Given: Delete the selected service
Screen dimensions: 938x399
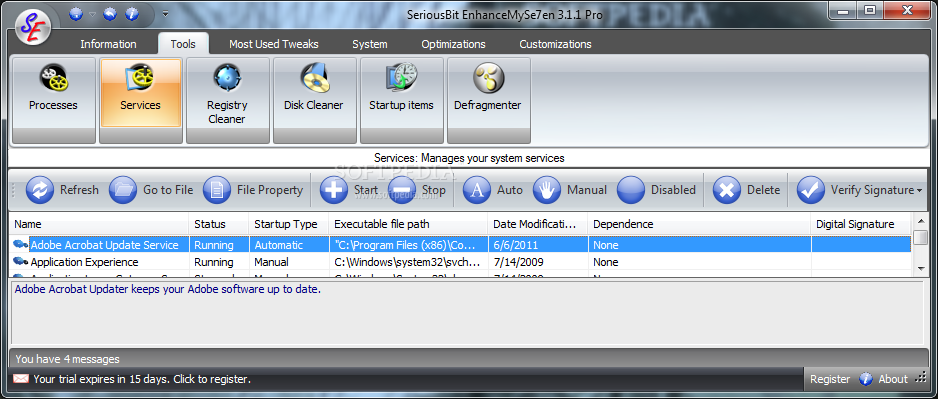Looking at the screenshot, I should pyautogui.click(x=747, y=190).
